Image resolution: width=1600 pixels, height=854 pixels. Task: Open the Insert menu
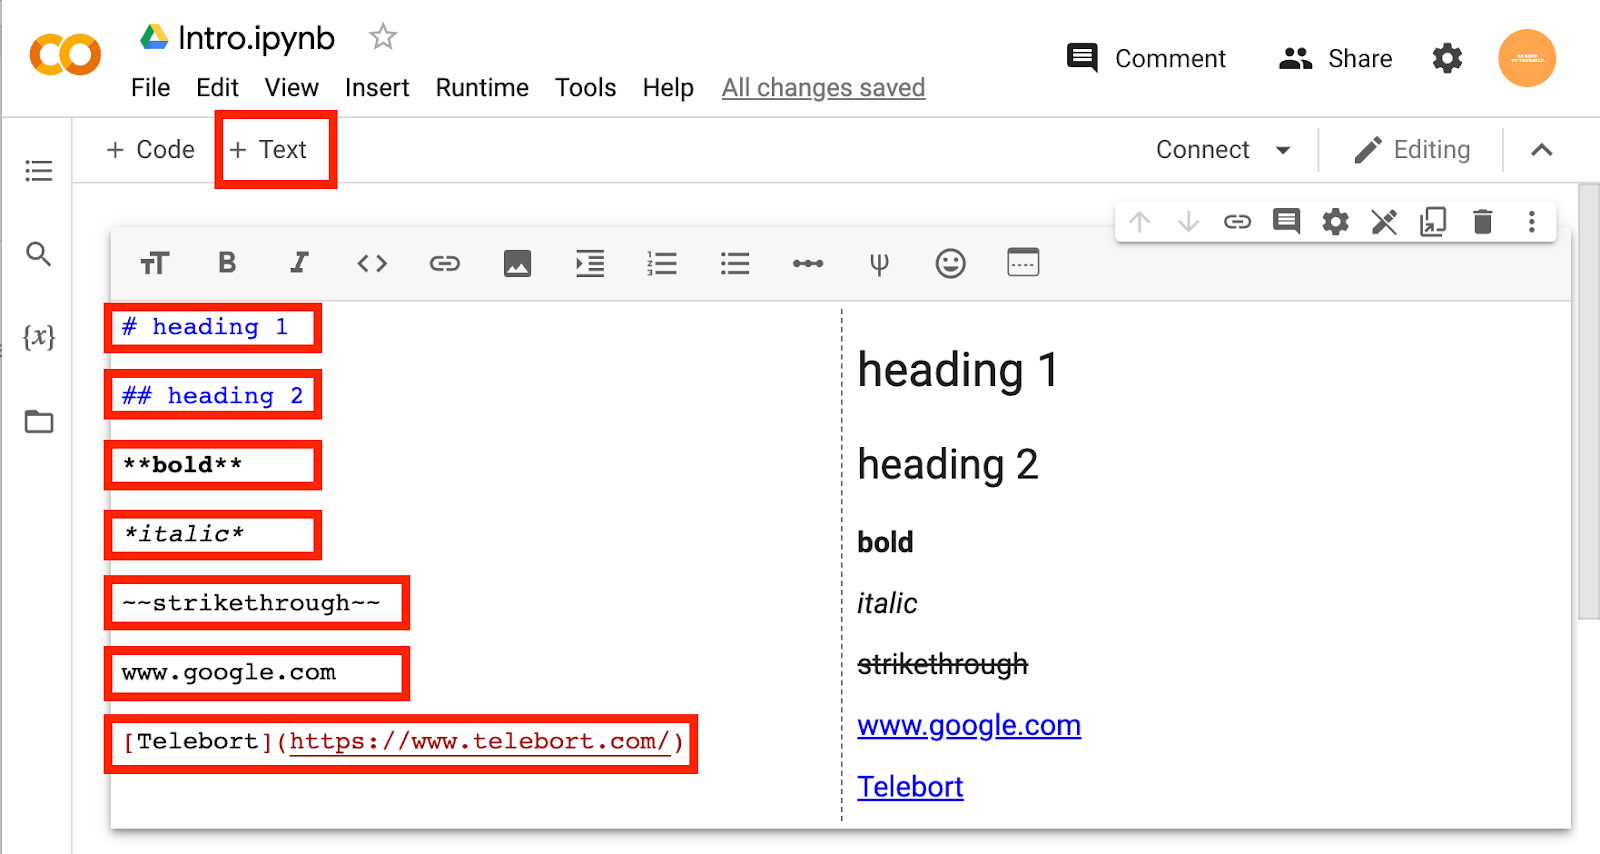coord(377,88)
